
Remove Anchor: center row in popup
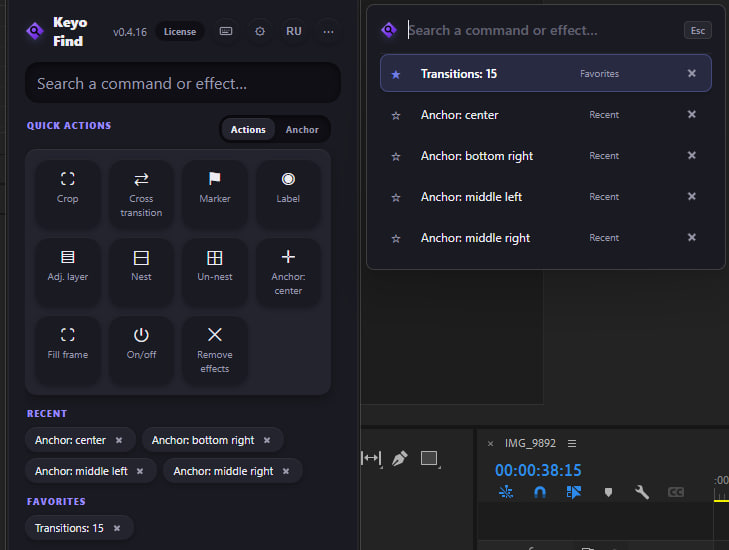692,114
